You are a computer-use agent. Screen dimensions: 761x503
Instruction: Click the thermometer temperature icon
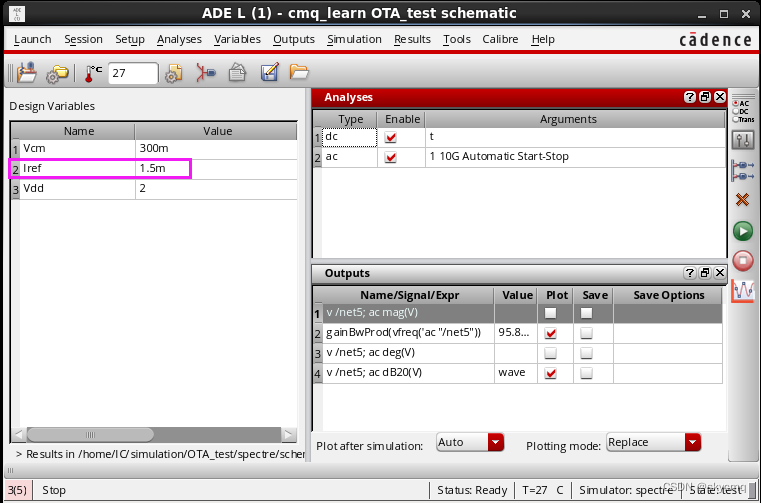click(92, 73)
